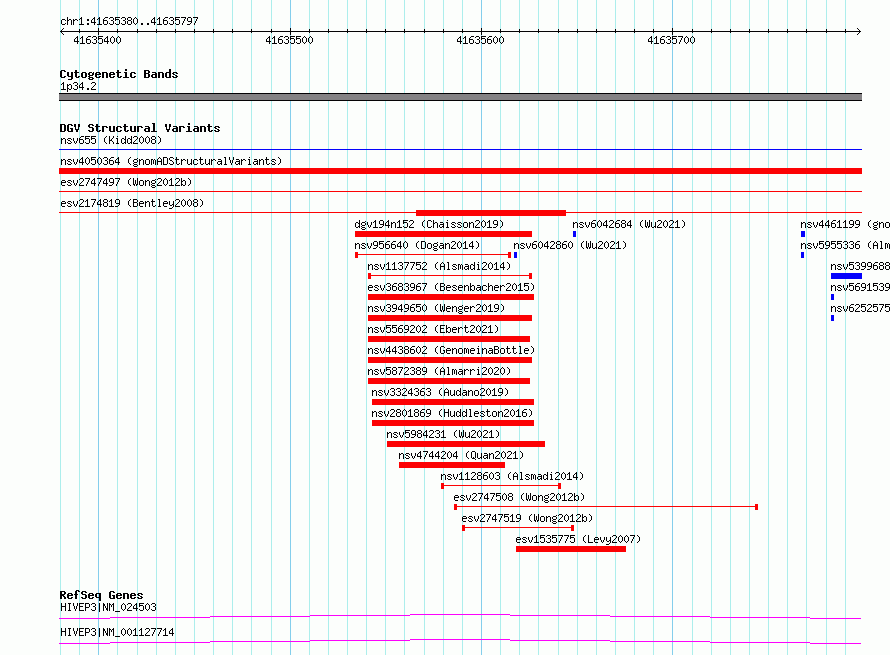Open esv1535775 (Levy2007) variant
This screenshot has height=655, width=890.
click(578, 539)
